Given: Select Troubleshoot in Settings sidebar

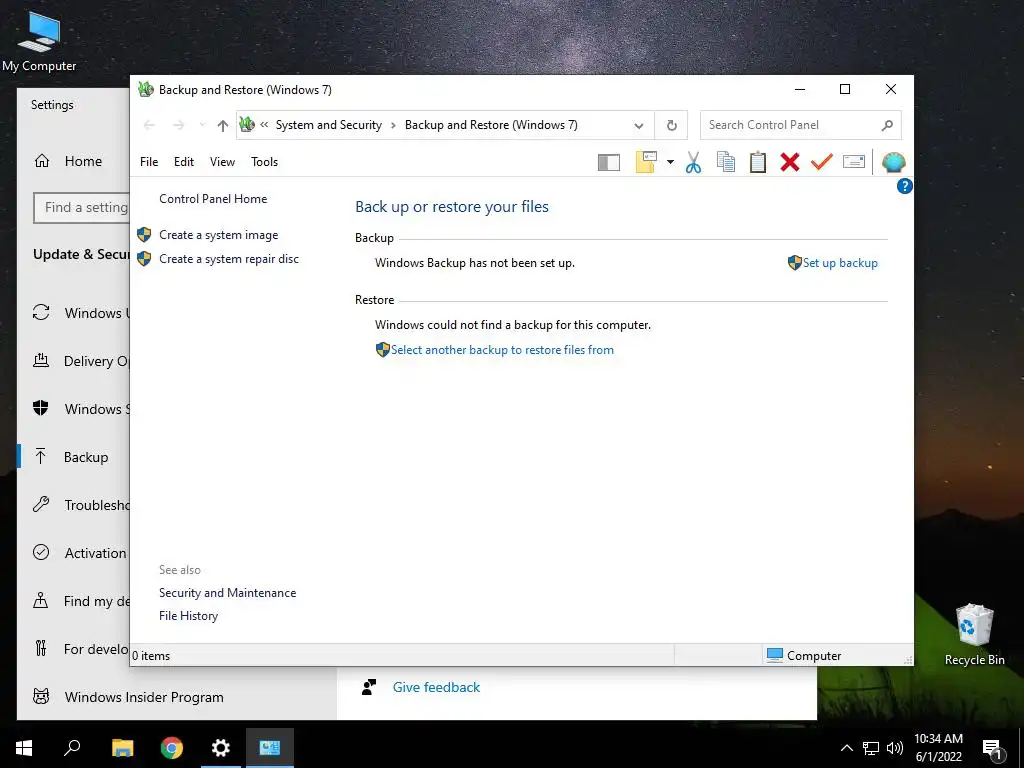Looking at the screenshot, I should [74, 505].
